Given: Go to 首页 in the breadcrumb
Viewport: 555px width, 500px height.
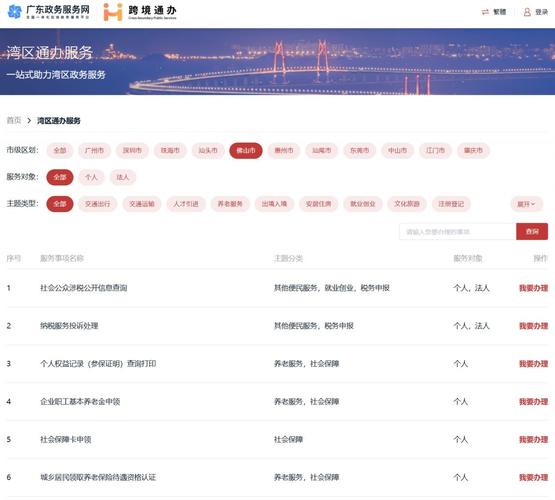Looking at the screenshot, I should tap(14, 120).
